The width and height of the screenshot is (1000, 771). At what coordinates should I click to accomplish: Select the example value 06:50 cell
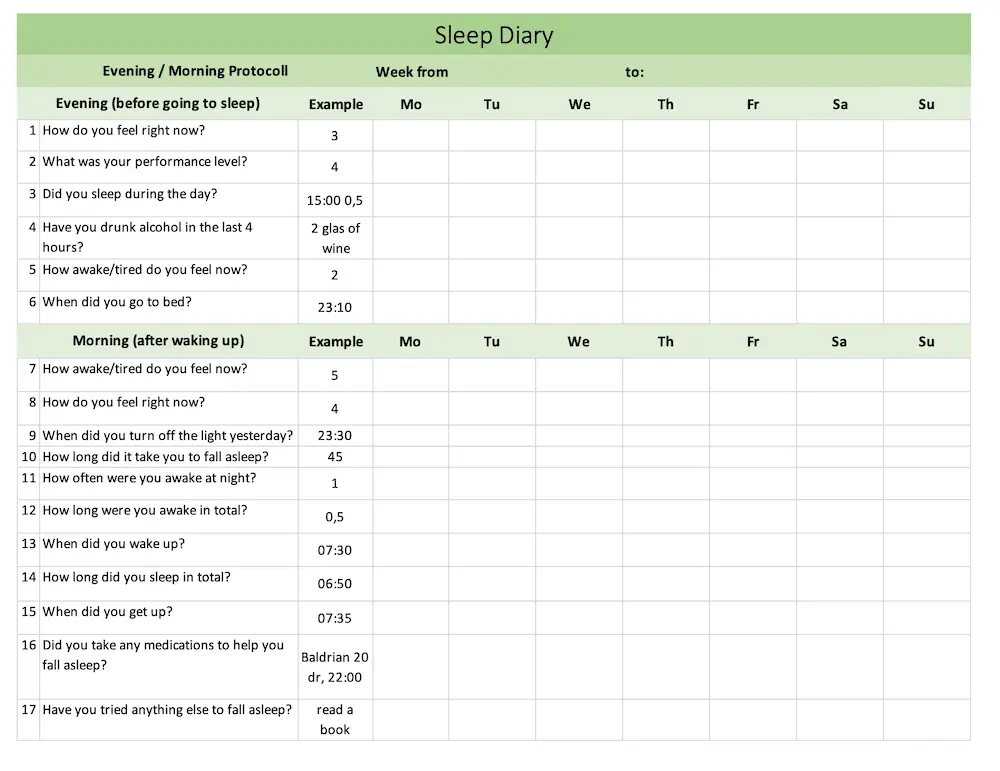[x=335, y=584]
